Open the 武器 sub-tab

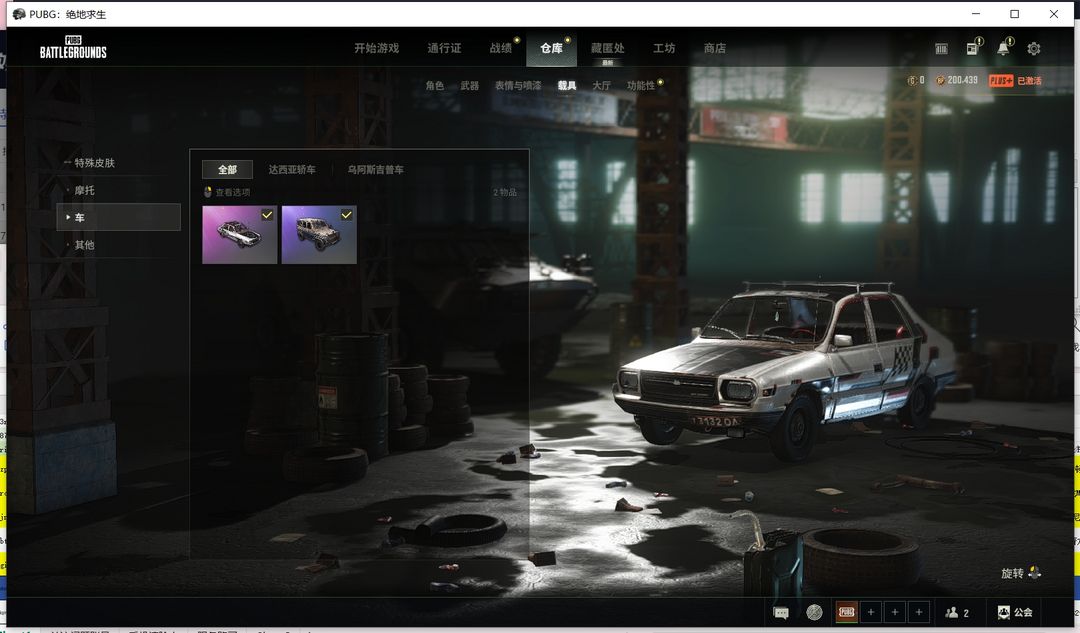click(469, 86)
